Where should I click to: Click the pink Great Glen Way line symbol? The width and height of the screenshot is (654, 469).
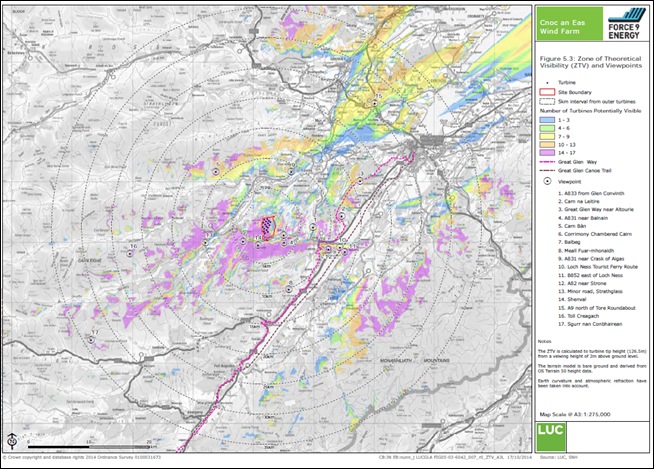tap(547, 162)
